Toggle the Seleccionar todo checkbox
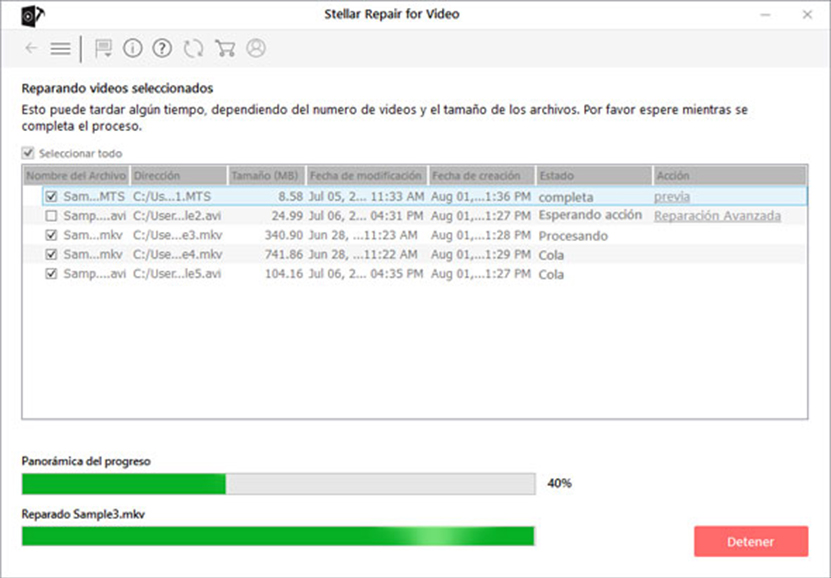The width and height of the screenshot is (831, 578). pos(28,154)
